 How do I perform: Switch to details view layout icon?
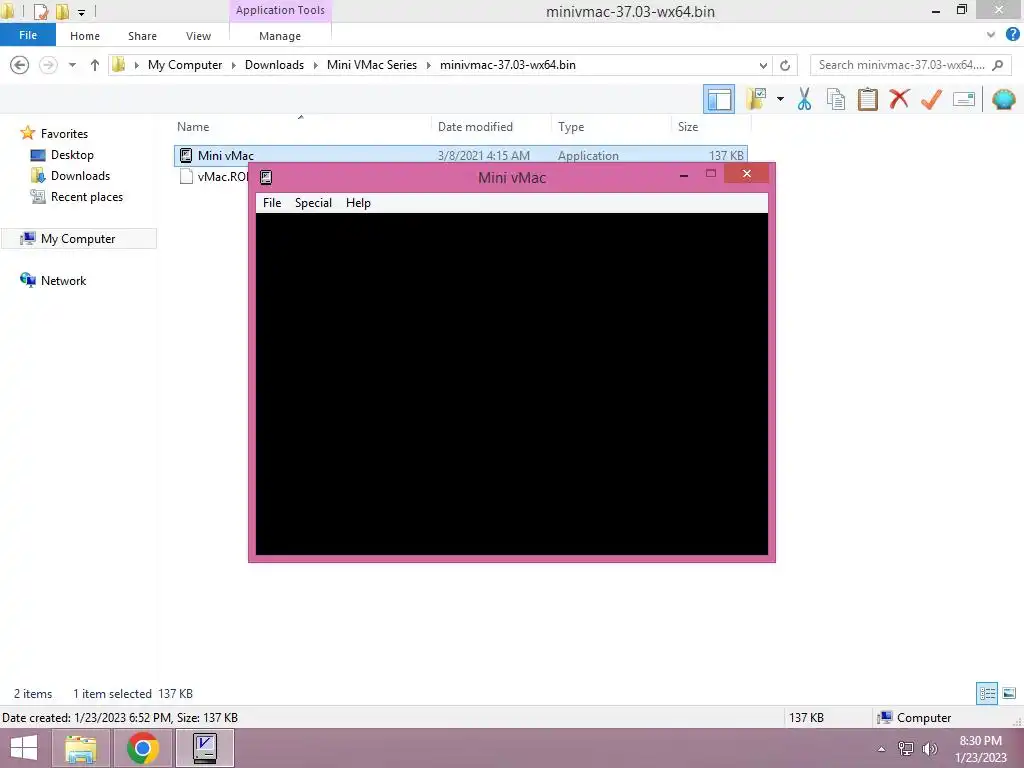click(x=987, y=693)
